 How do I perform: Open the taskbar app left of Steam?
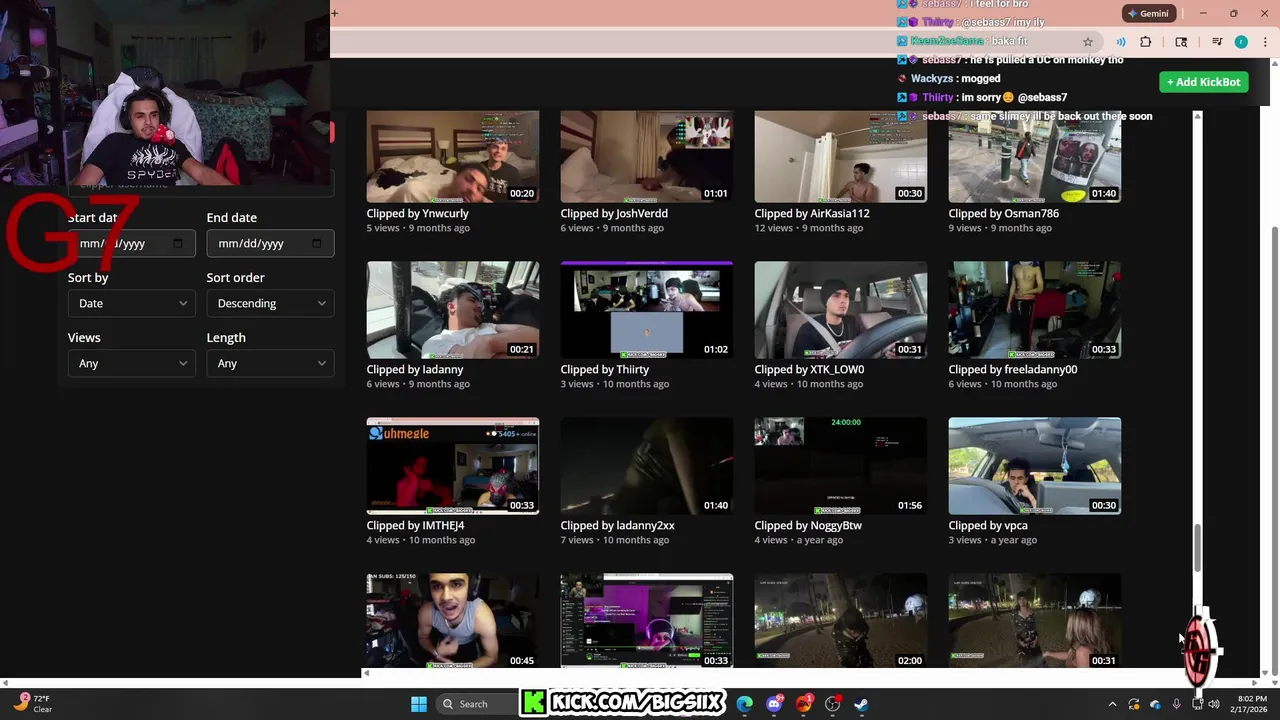[x=832, y=704]
